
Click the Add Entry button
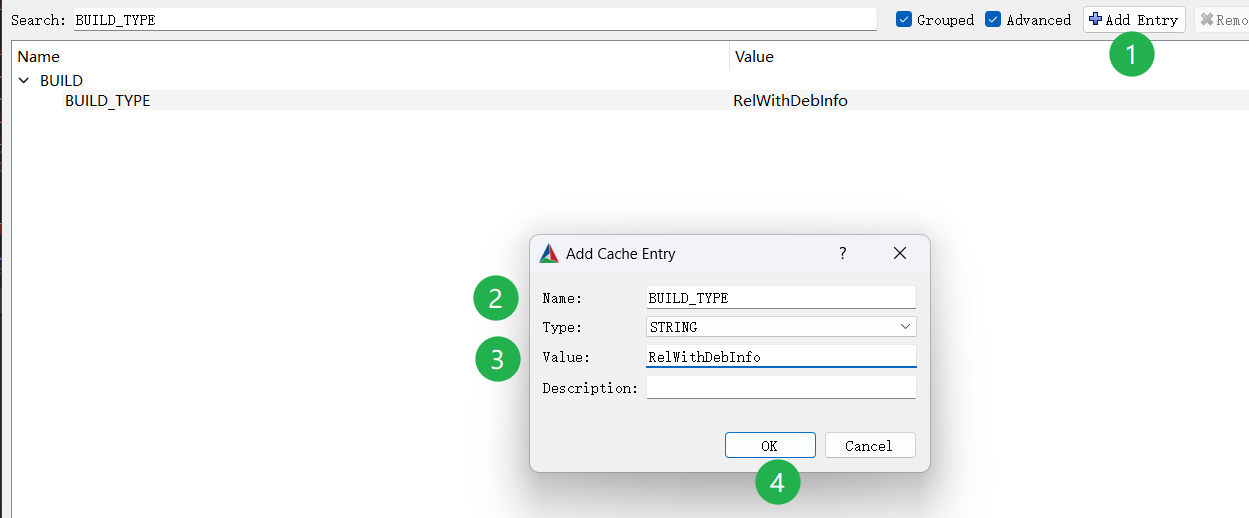tap(1134, 20)
